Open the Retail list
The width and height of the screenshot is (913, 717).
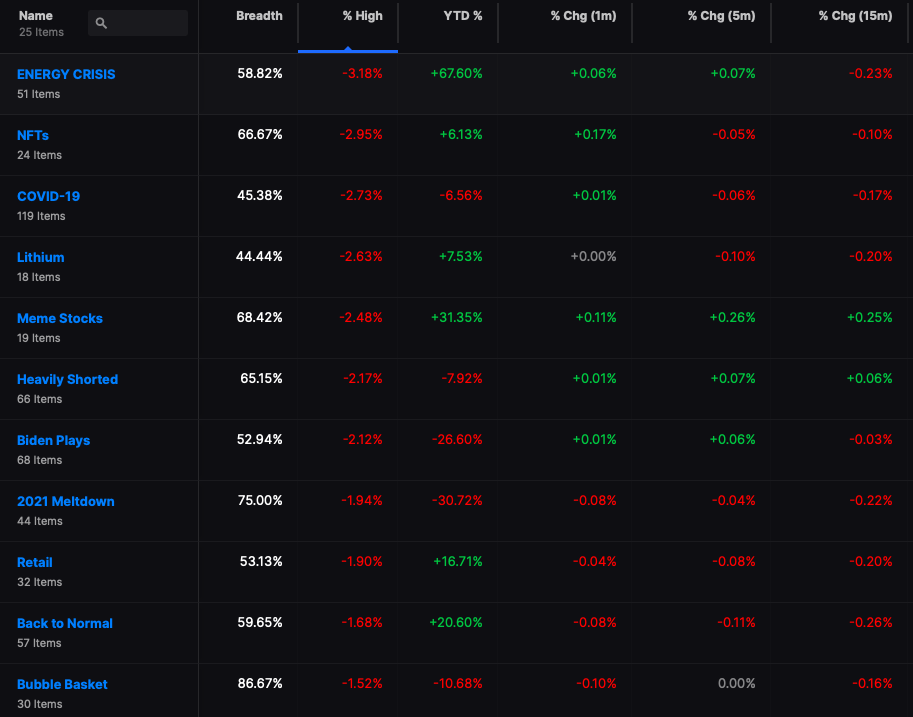[34, 563]
